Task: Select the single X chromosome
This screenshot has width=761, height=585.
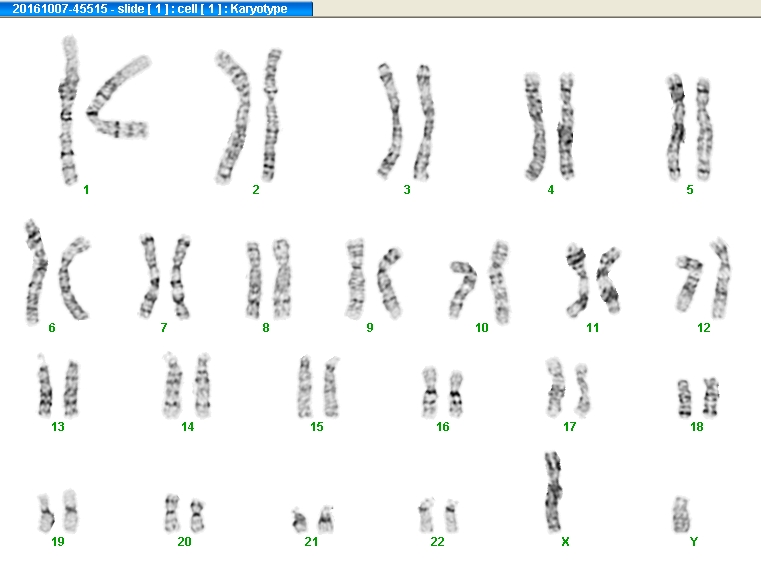Action: pyautogui.click(x=553, y=491)
